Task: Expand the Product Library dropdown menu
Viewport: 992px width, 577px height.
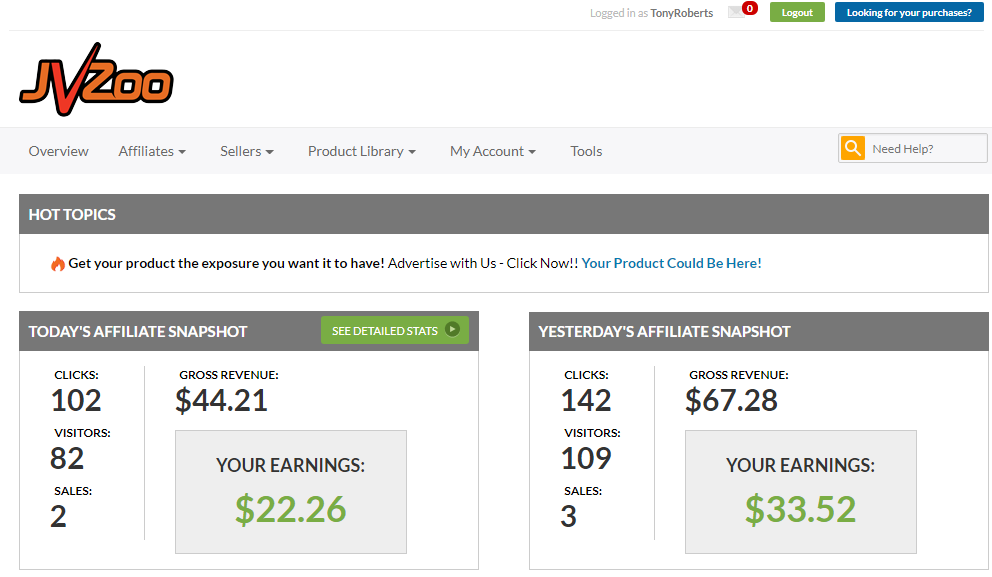Action: click(362, 151)
